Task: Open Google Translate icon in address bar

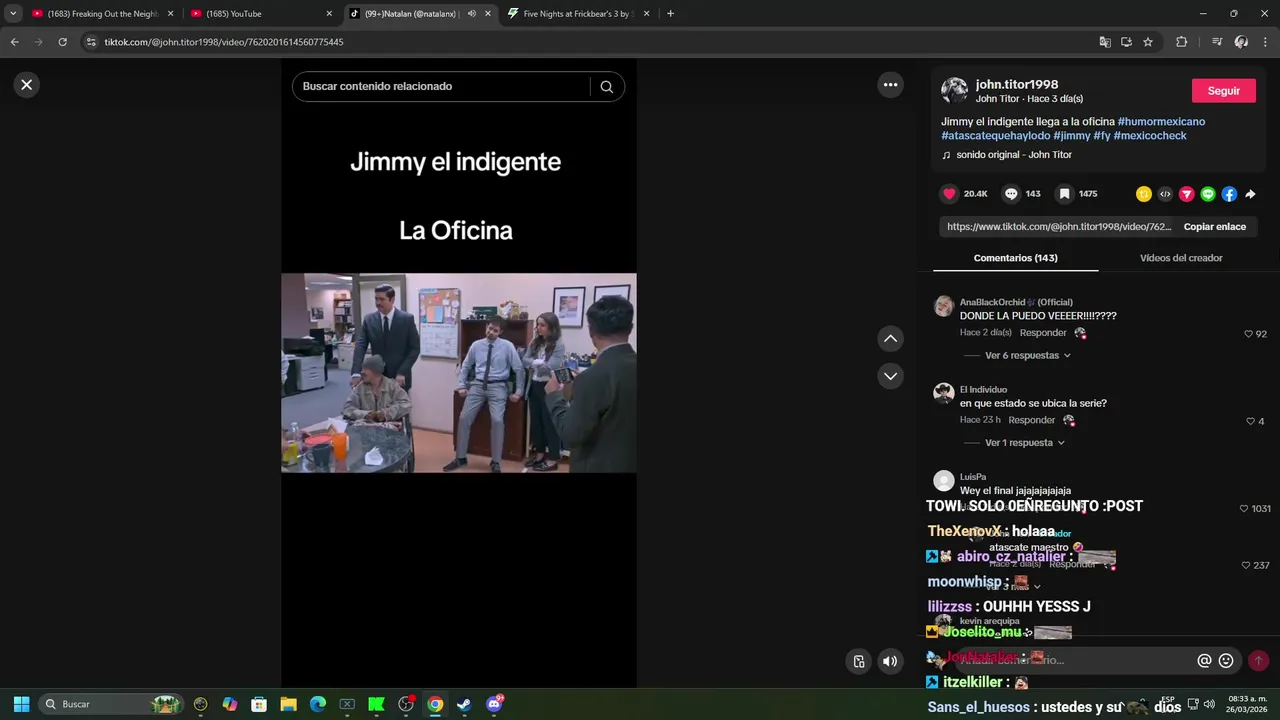Action: tap(1105, 42)
